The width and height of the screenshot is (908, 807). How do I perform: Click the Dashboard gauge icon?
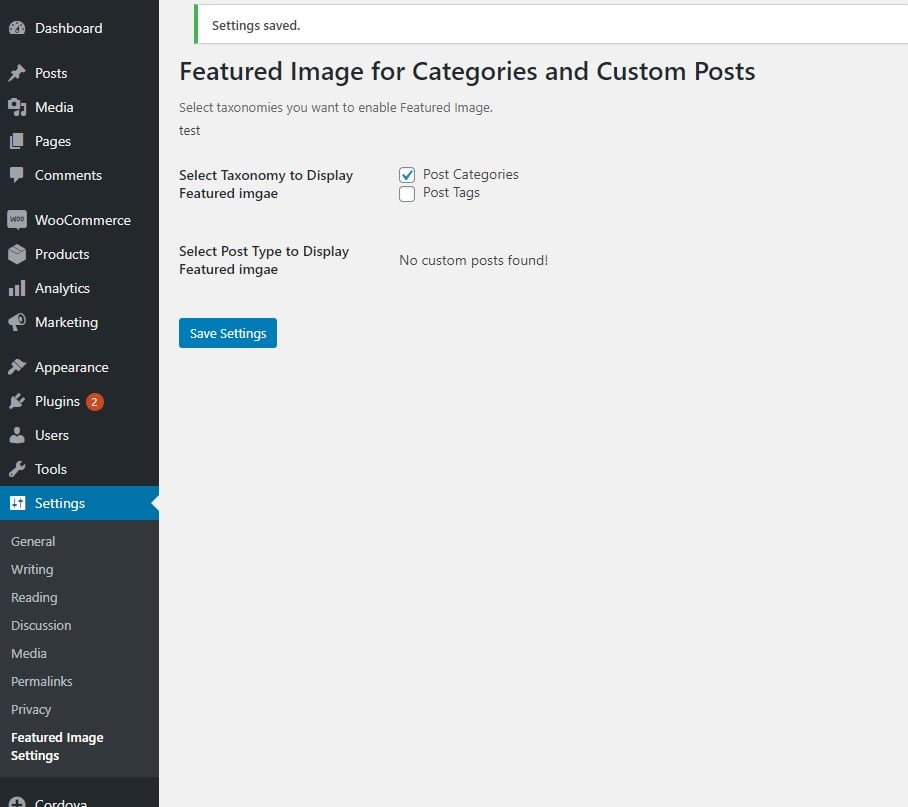[x=17, y=28]
